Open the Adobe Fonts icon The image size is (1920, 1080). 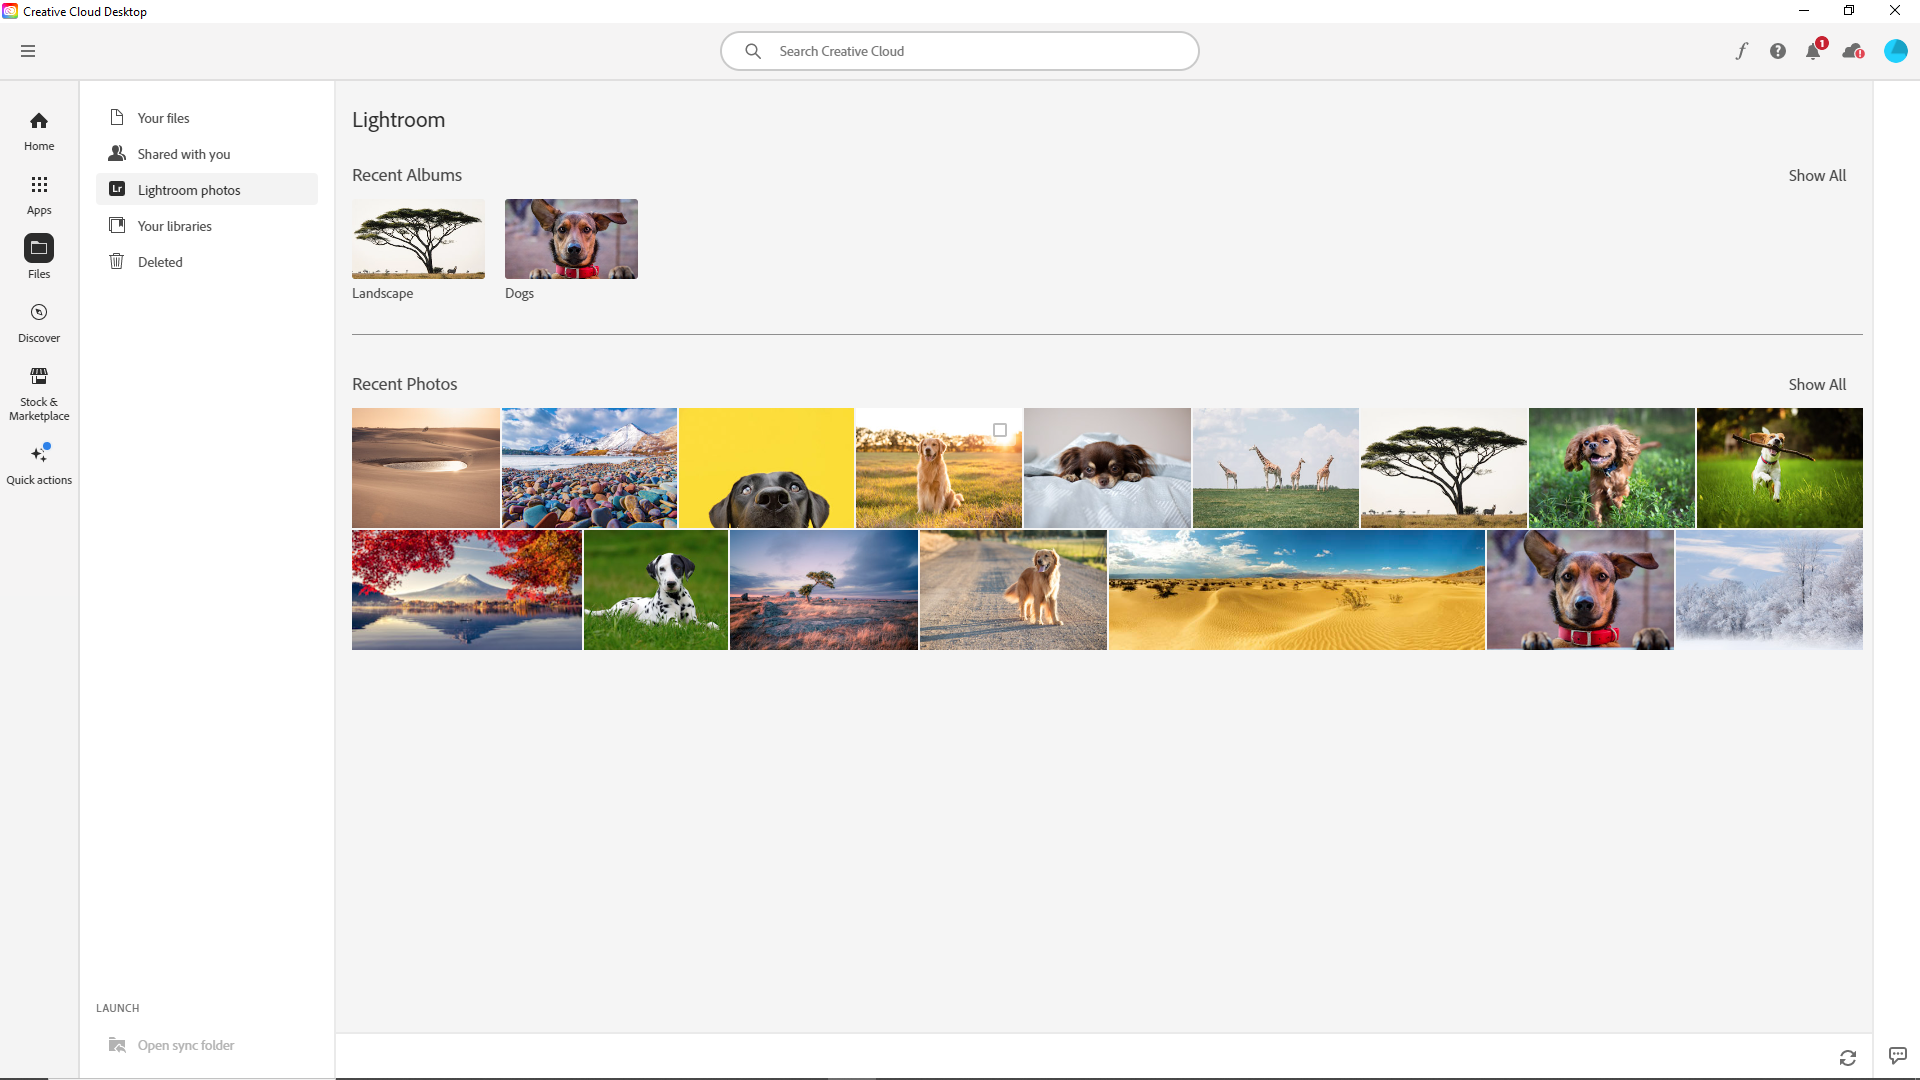(x=1741, y=51)
